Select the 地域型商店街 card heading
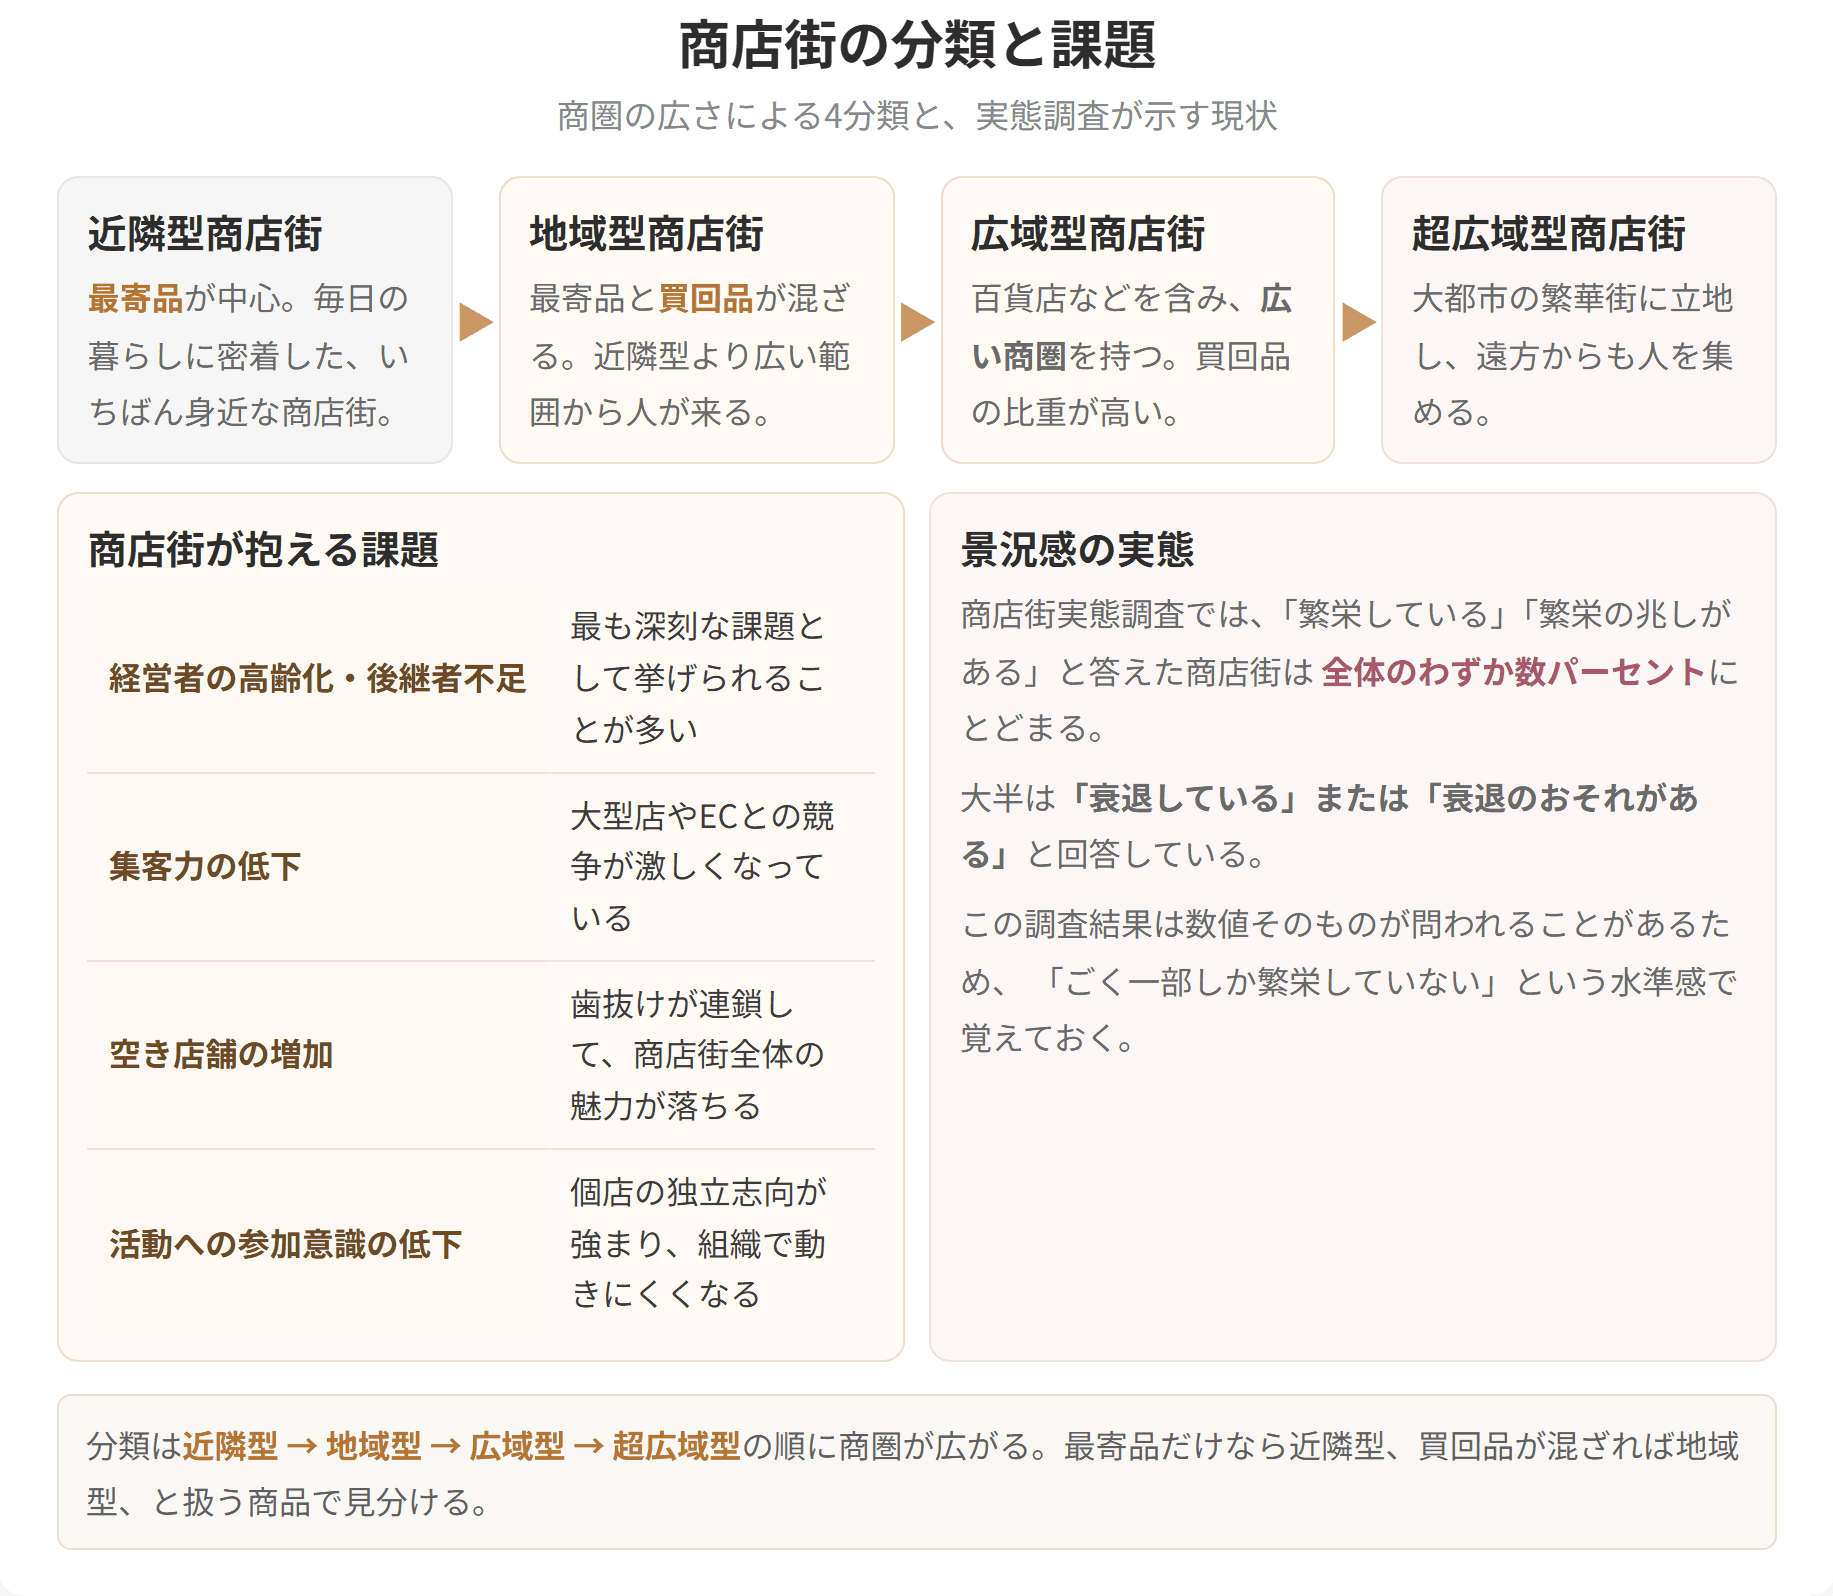 [646, 233]
